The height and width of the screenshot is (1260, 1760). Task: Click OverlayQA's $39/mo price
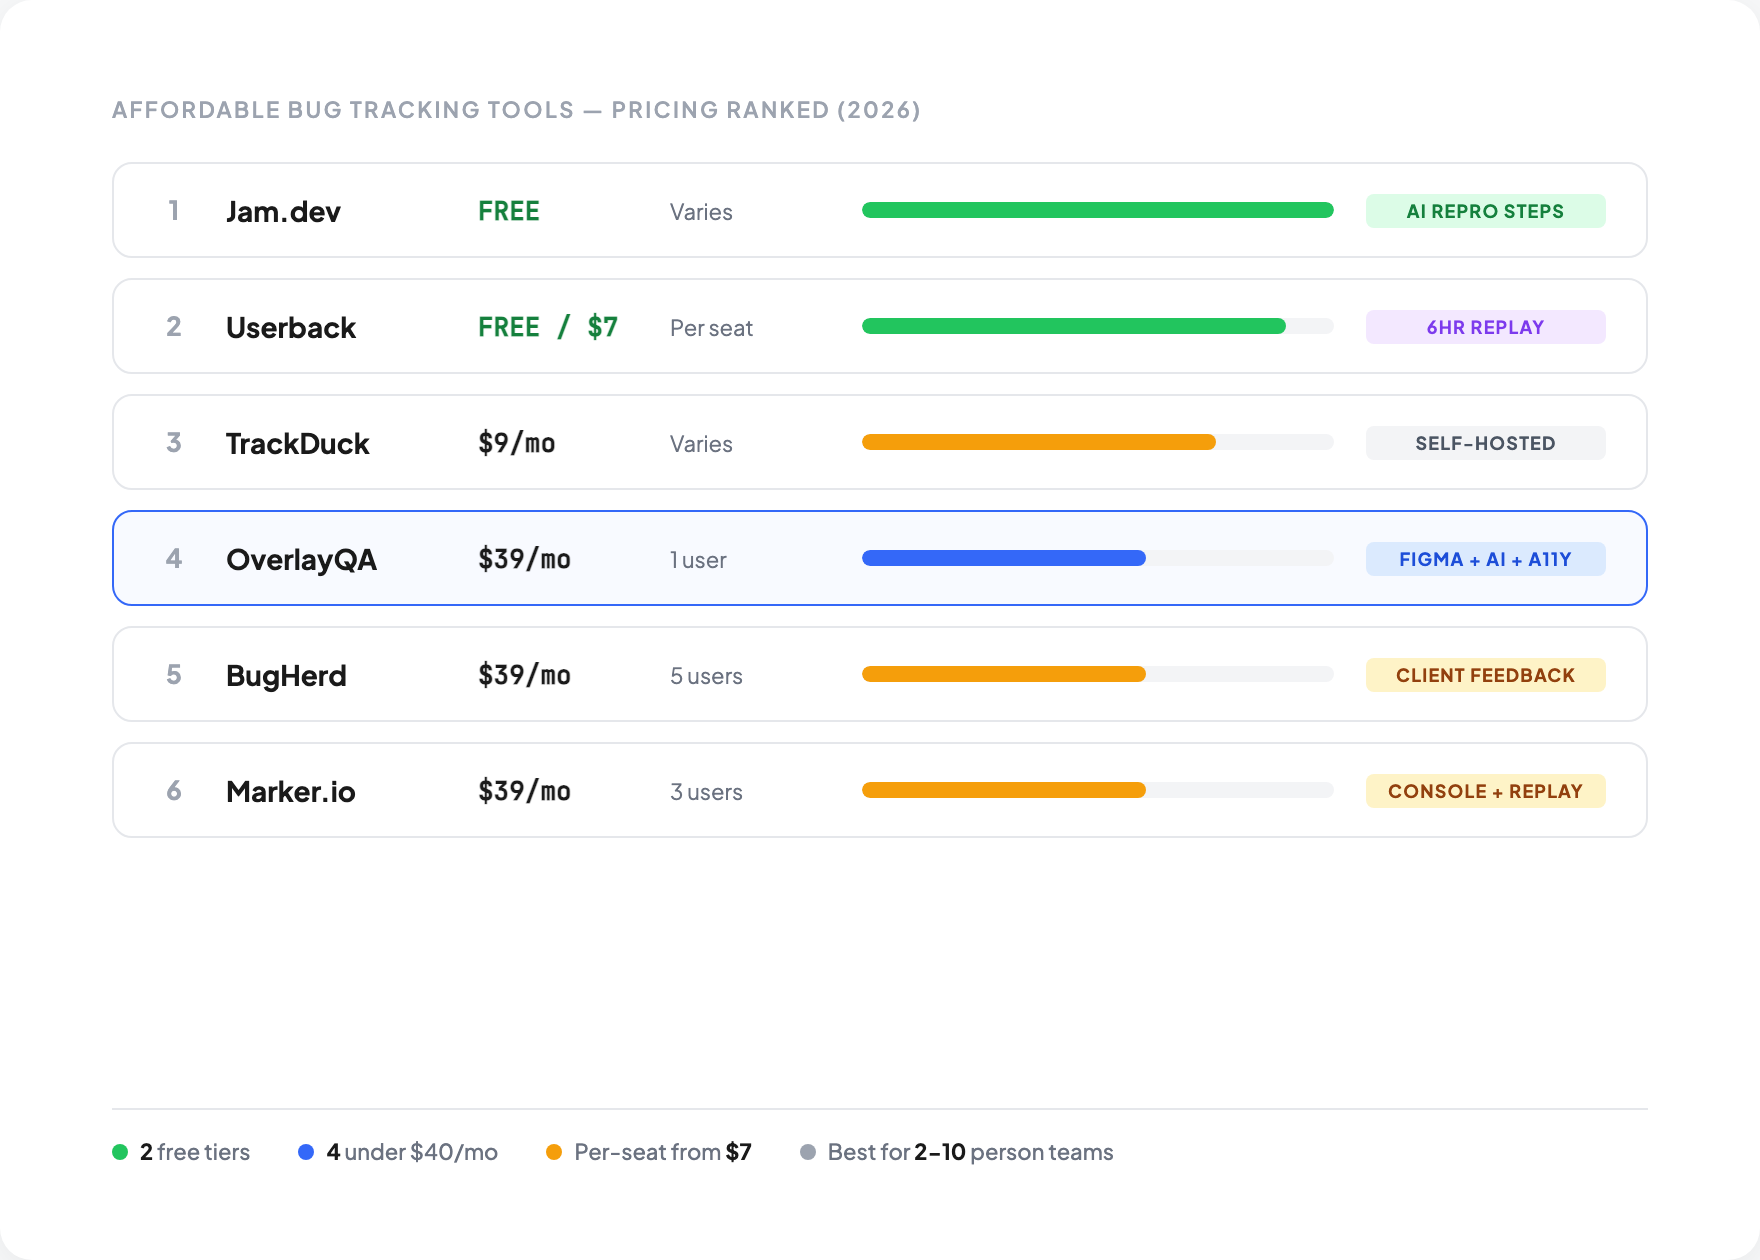524,559
